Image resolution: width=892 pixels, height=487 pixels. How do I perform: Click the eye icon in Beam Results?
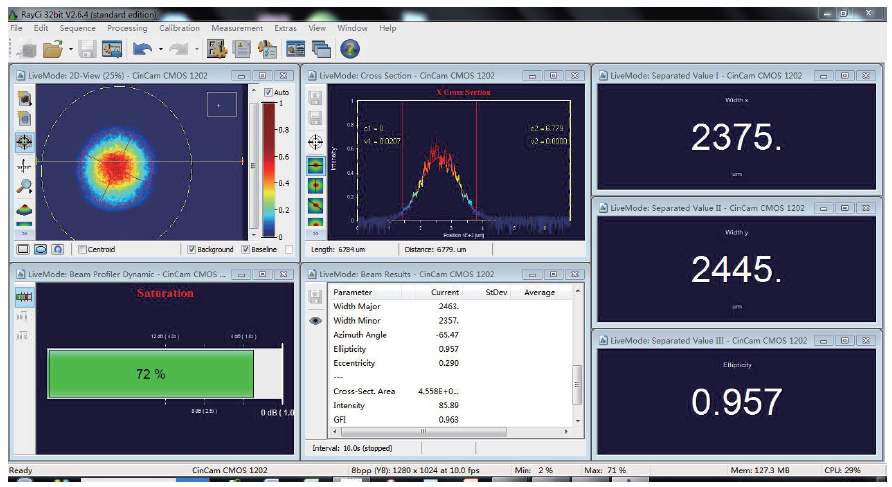315,321
